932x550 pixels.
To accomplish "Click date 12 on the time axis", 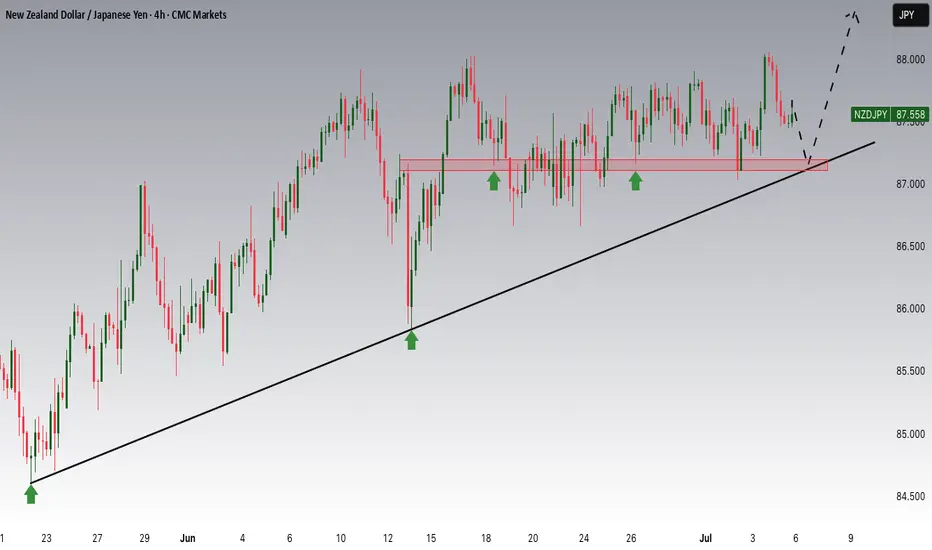I will pyautogui.click(x=388, y=538).
